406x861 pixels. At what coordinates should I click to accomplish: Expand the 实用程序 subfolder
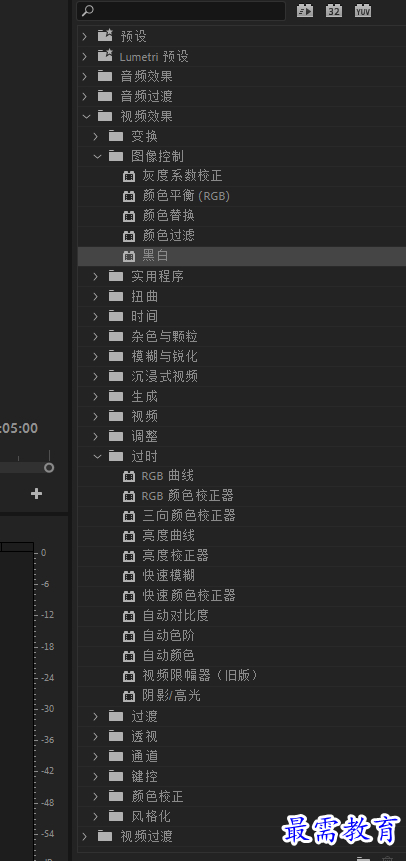(x=96, y=276)
